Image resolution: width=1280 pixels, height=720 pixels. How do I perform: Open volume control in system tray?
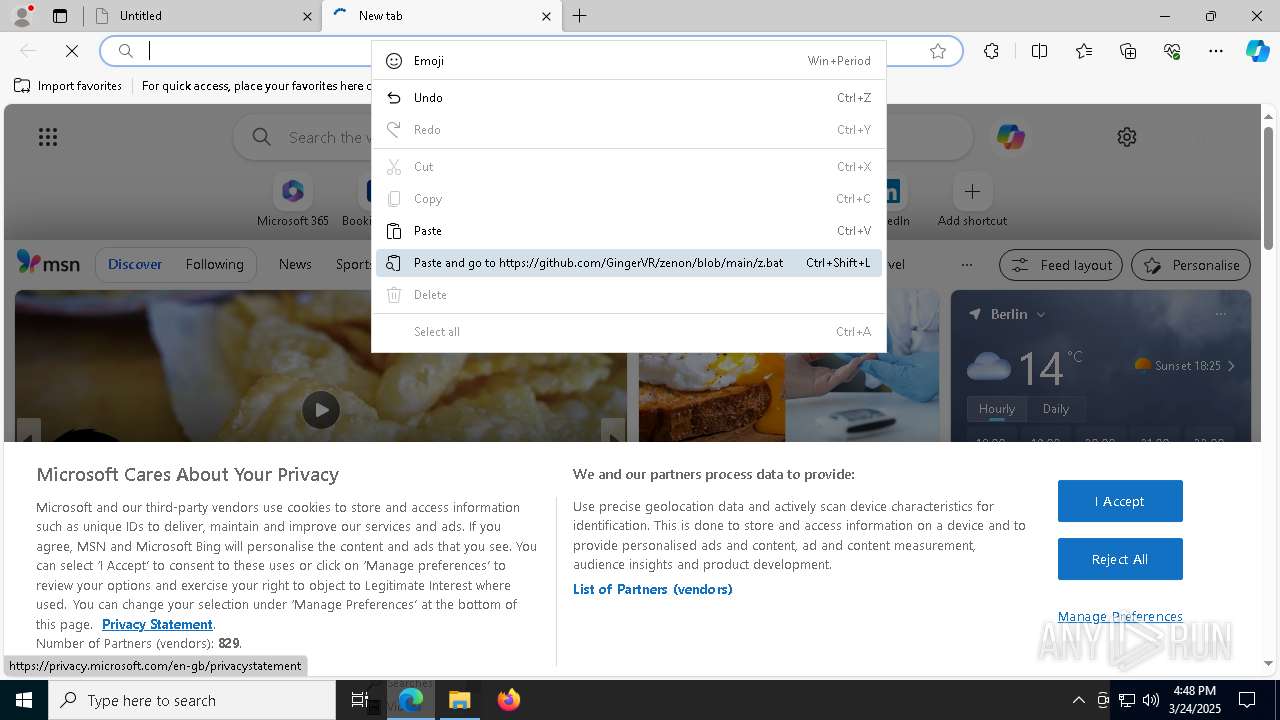point(1151,700)
